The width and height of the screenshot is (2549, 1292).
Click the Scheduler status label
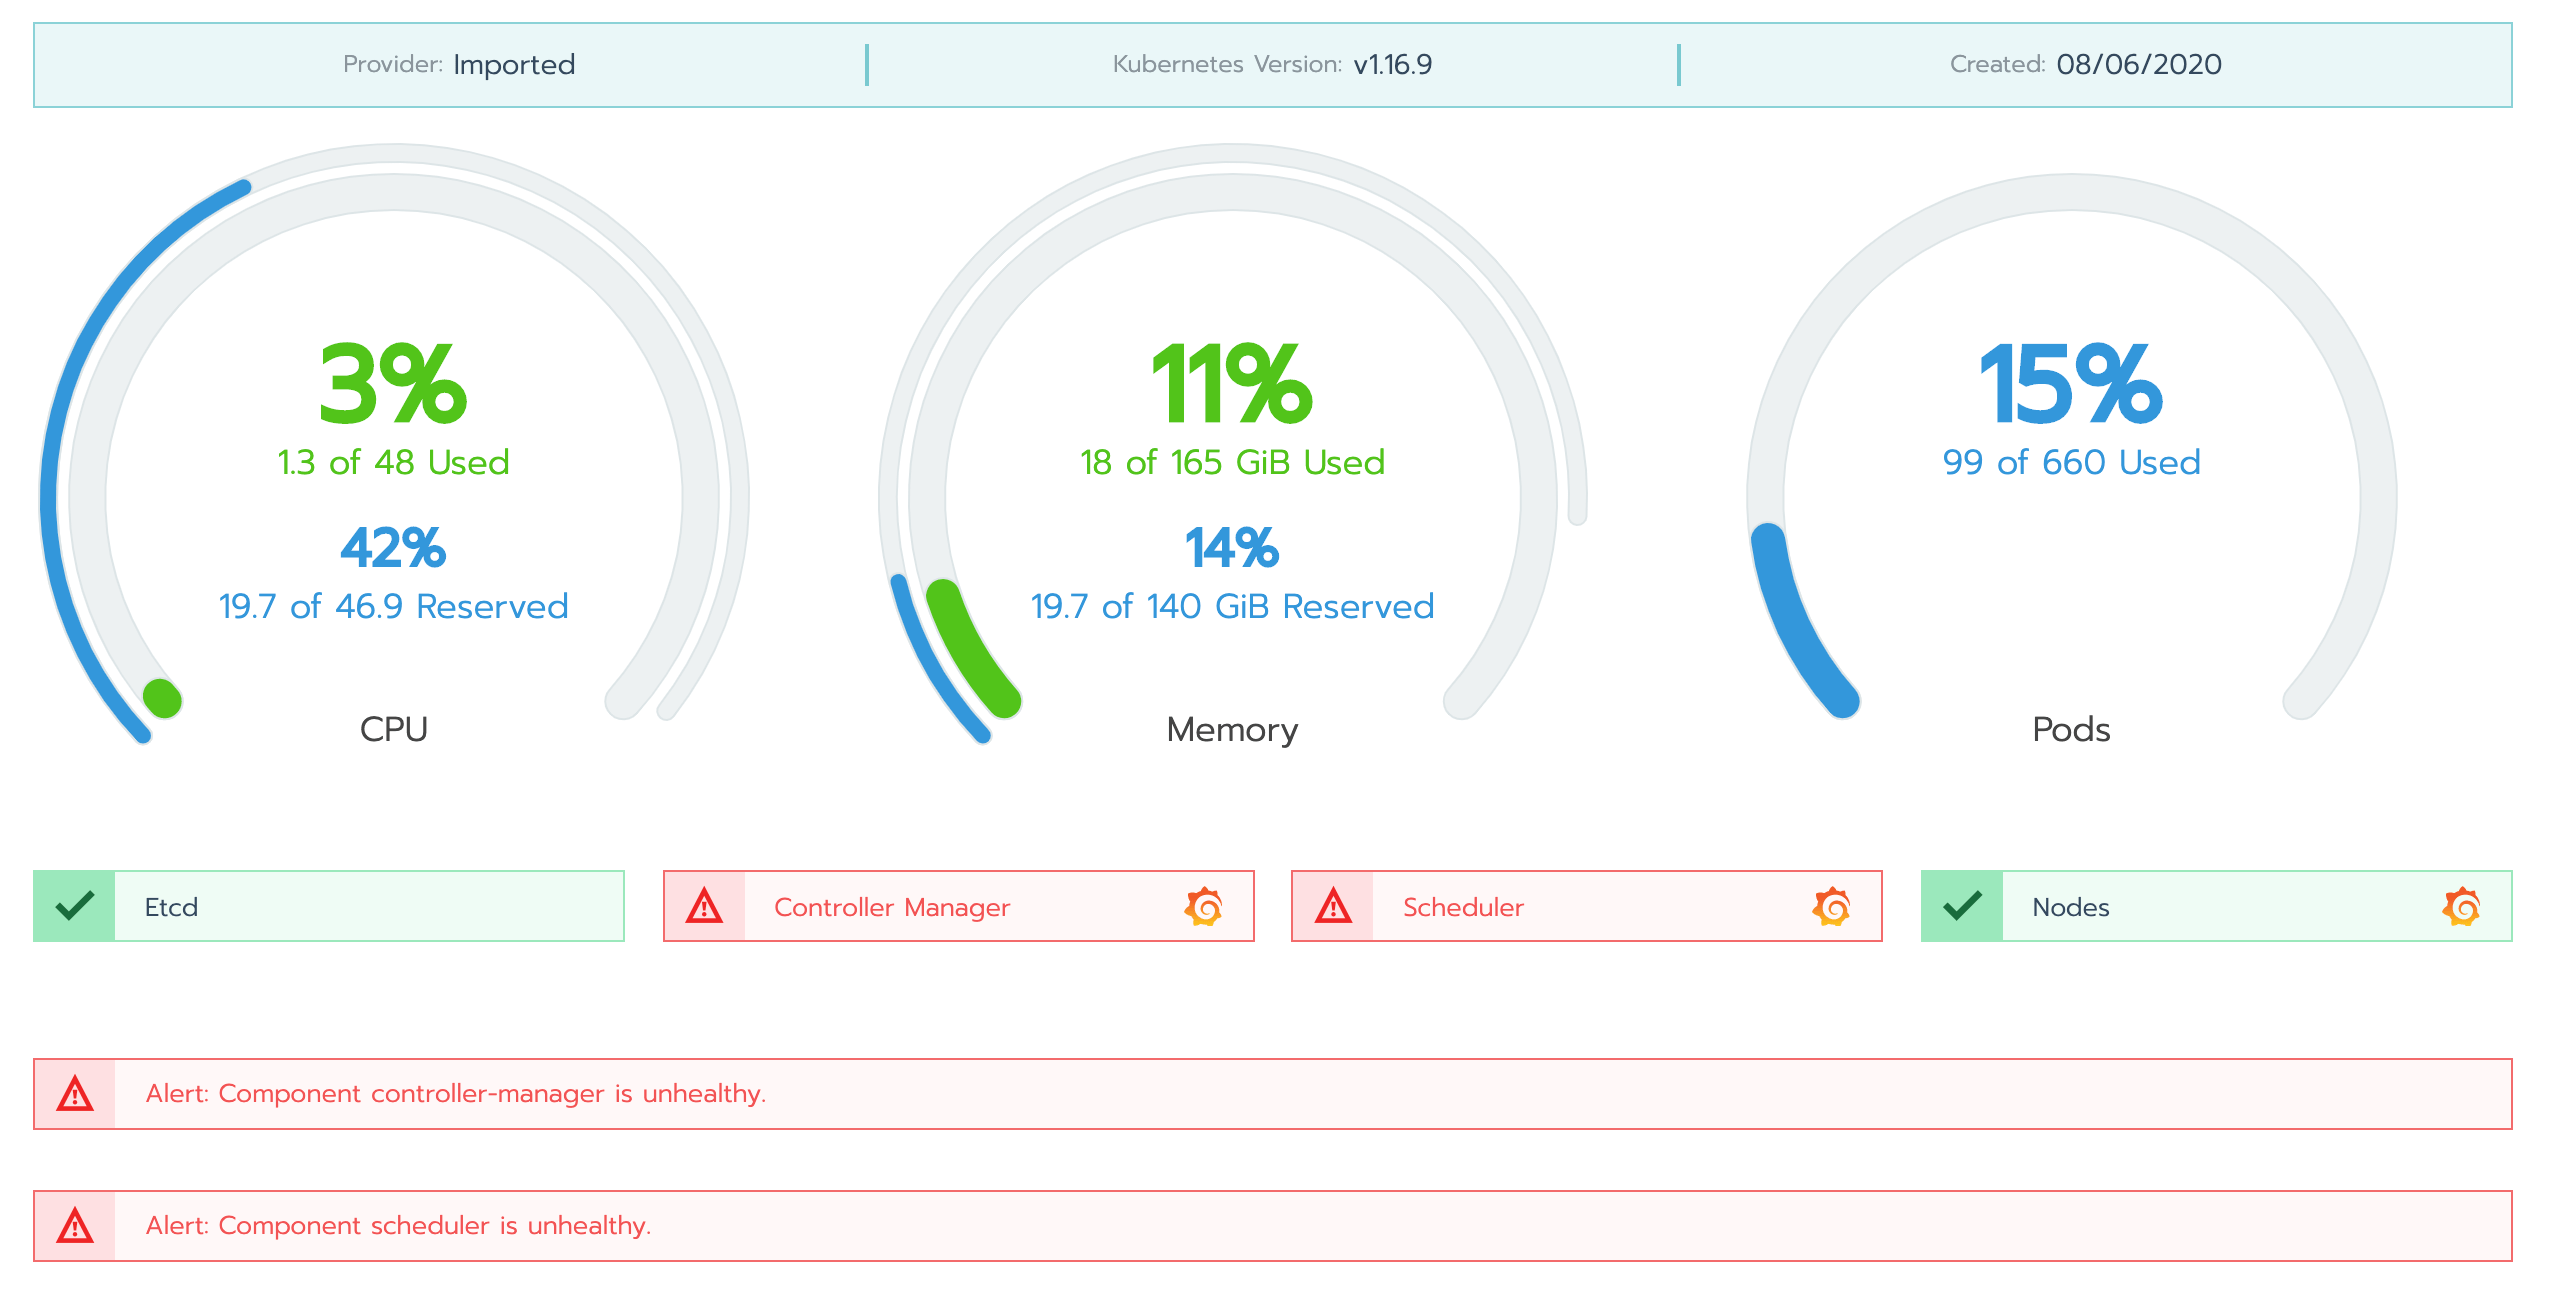coord(1463,907)
